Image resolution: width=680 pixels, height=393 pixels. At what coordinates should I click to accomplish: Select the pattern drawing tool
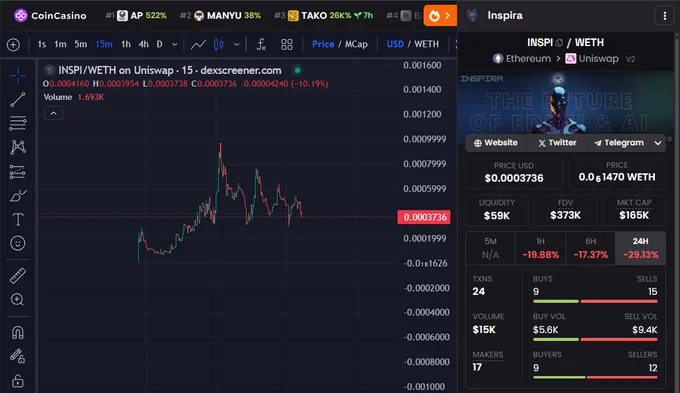click(18, 147)
